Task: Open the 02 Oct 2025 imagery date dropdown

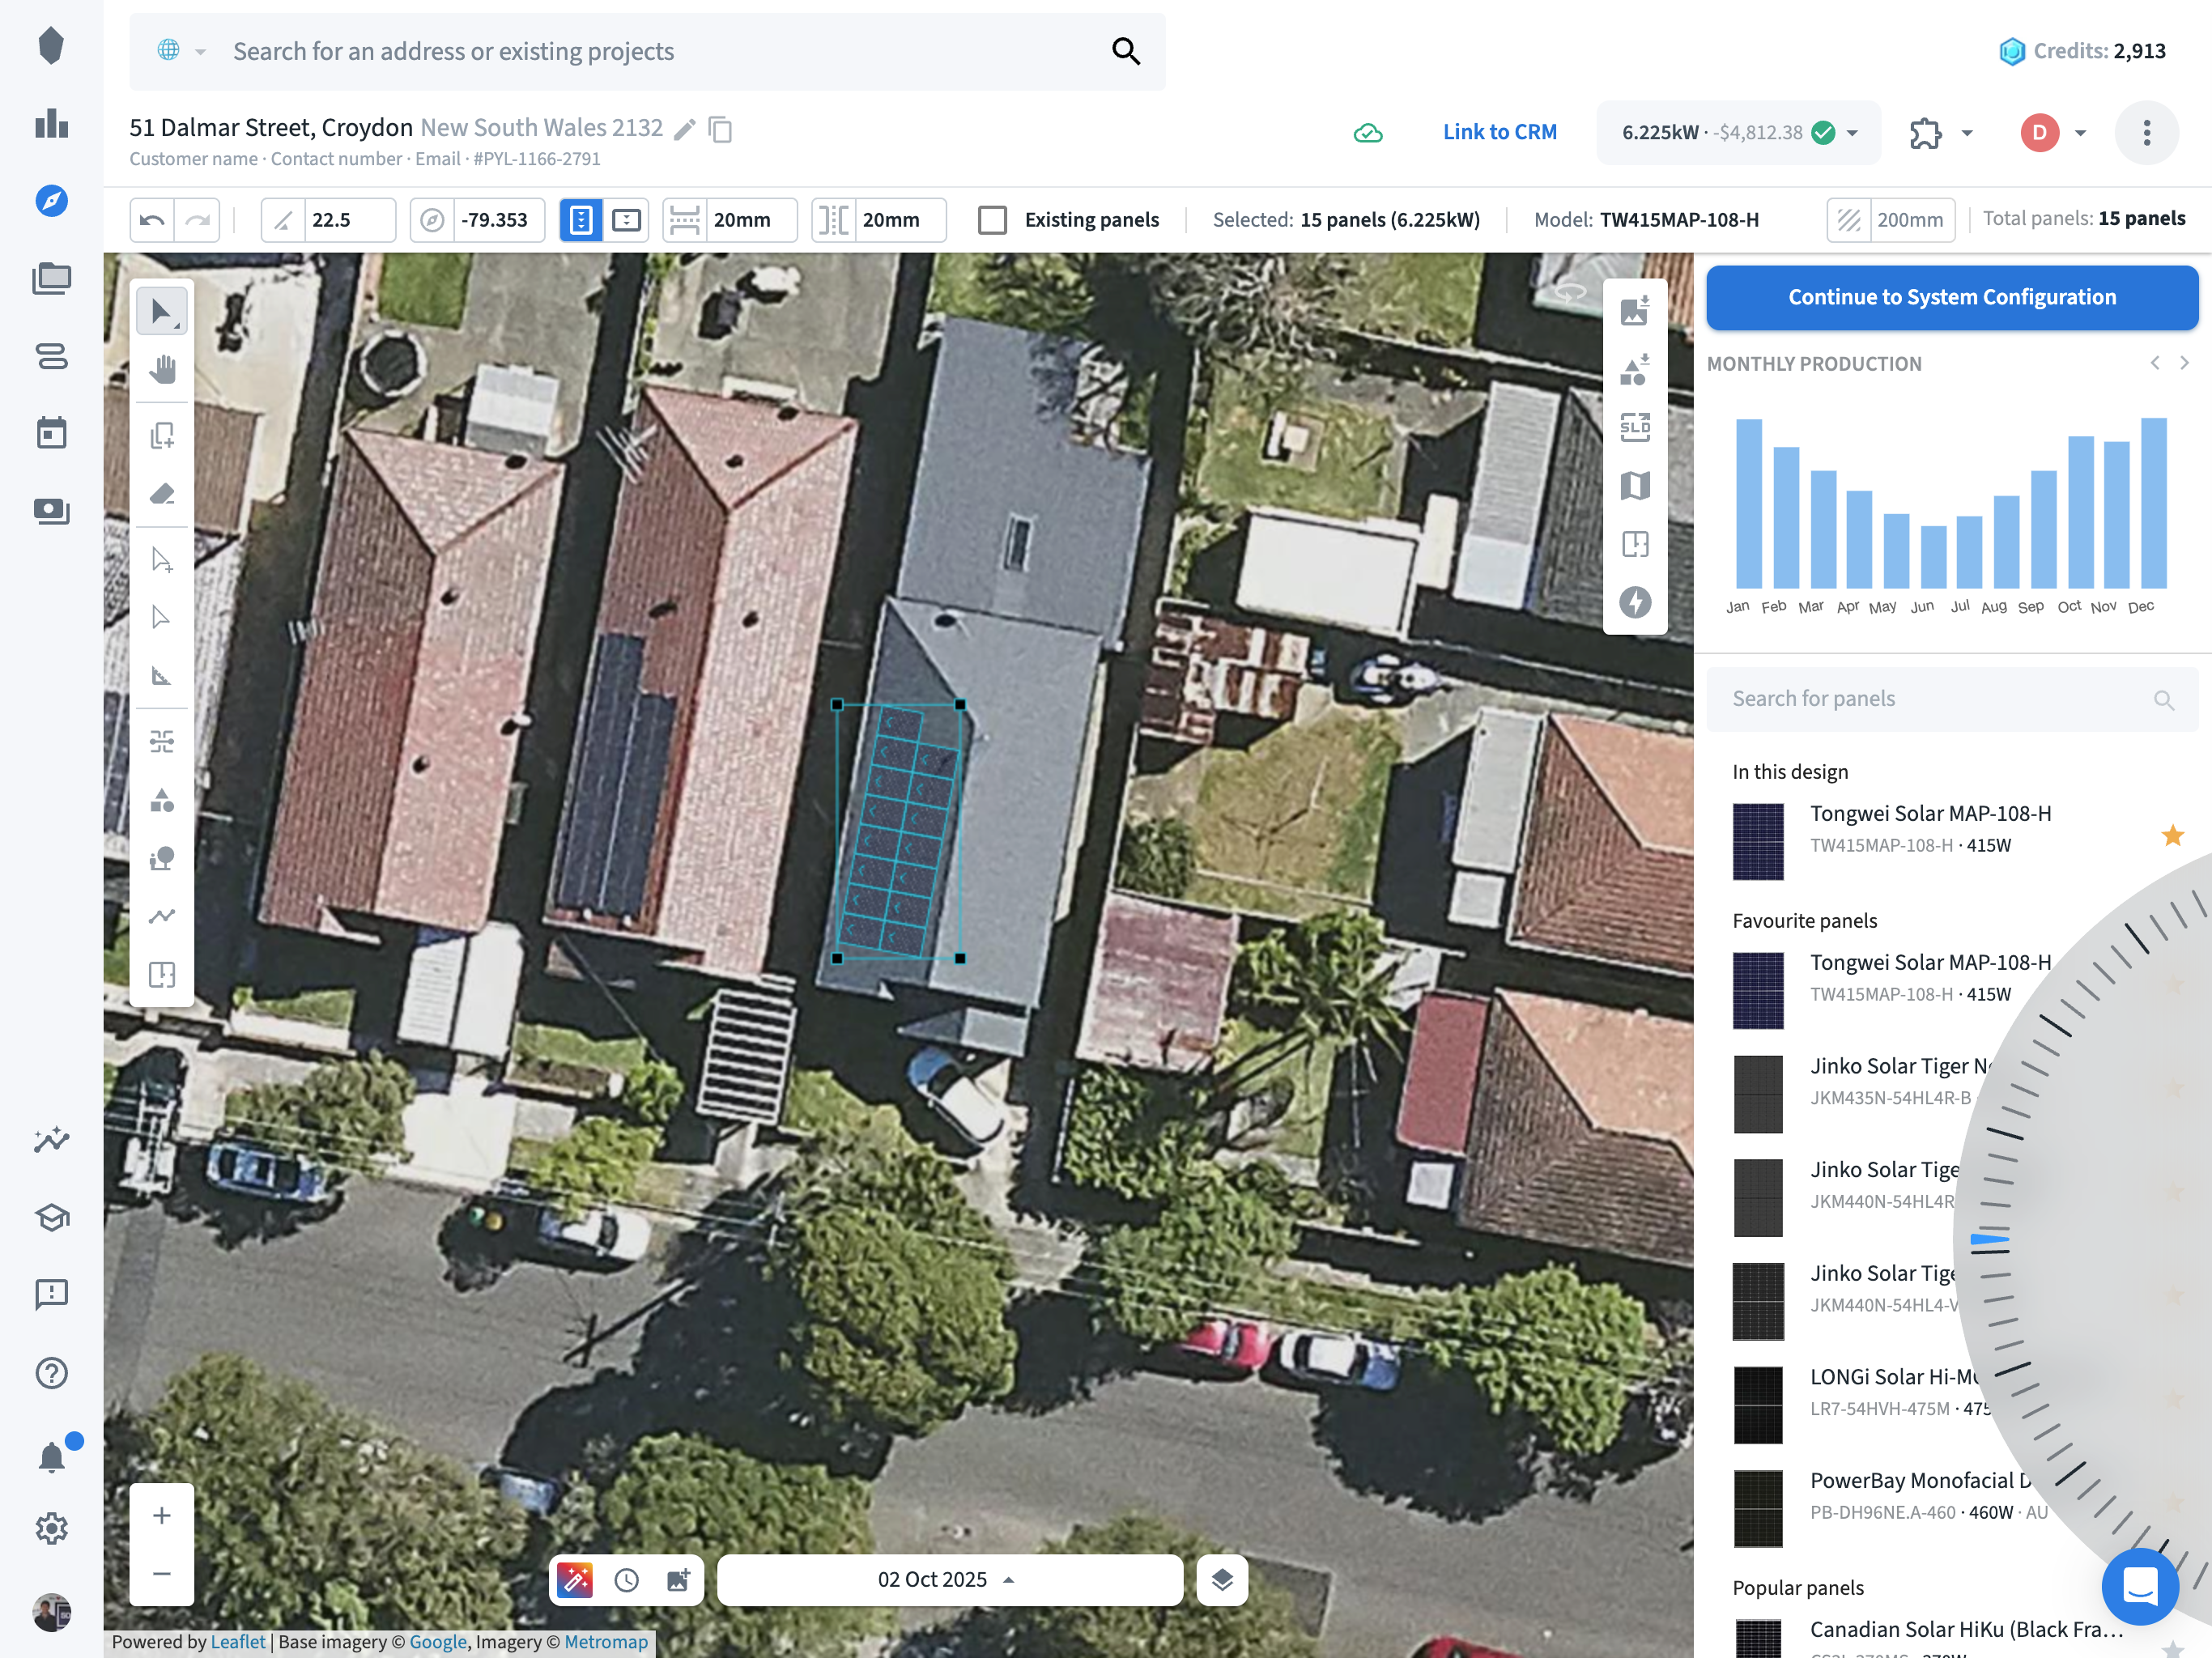Action: [949, 1579]
